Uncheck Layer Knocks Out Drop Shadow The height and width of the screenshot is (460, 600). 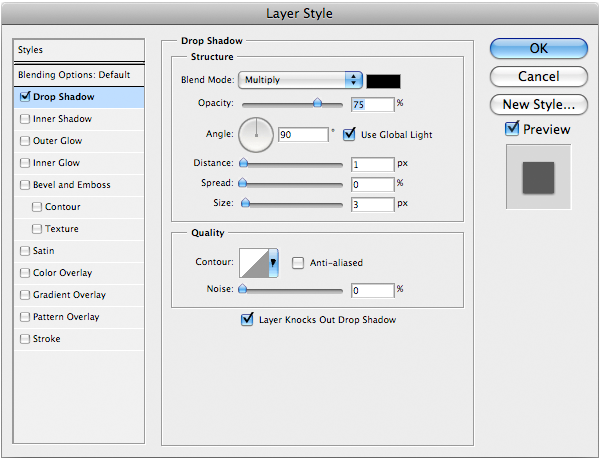pyautogui.click(x=247, y=320)
